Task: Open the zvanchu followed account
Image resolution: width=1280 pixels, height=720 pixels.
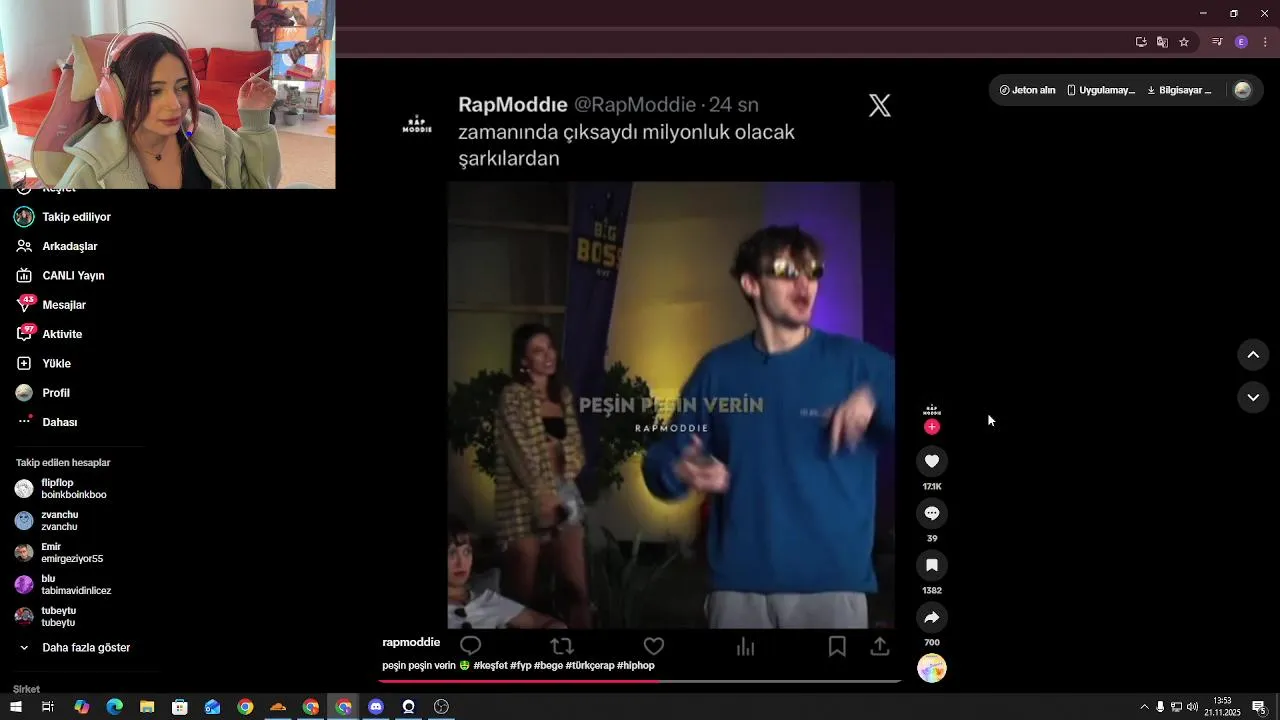Action: point(47,521)
